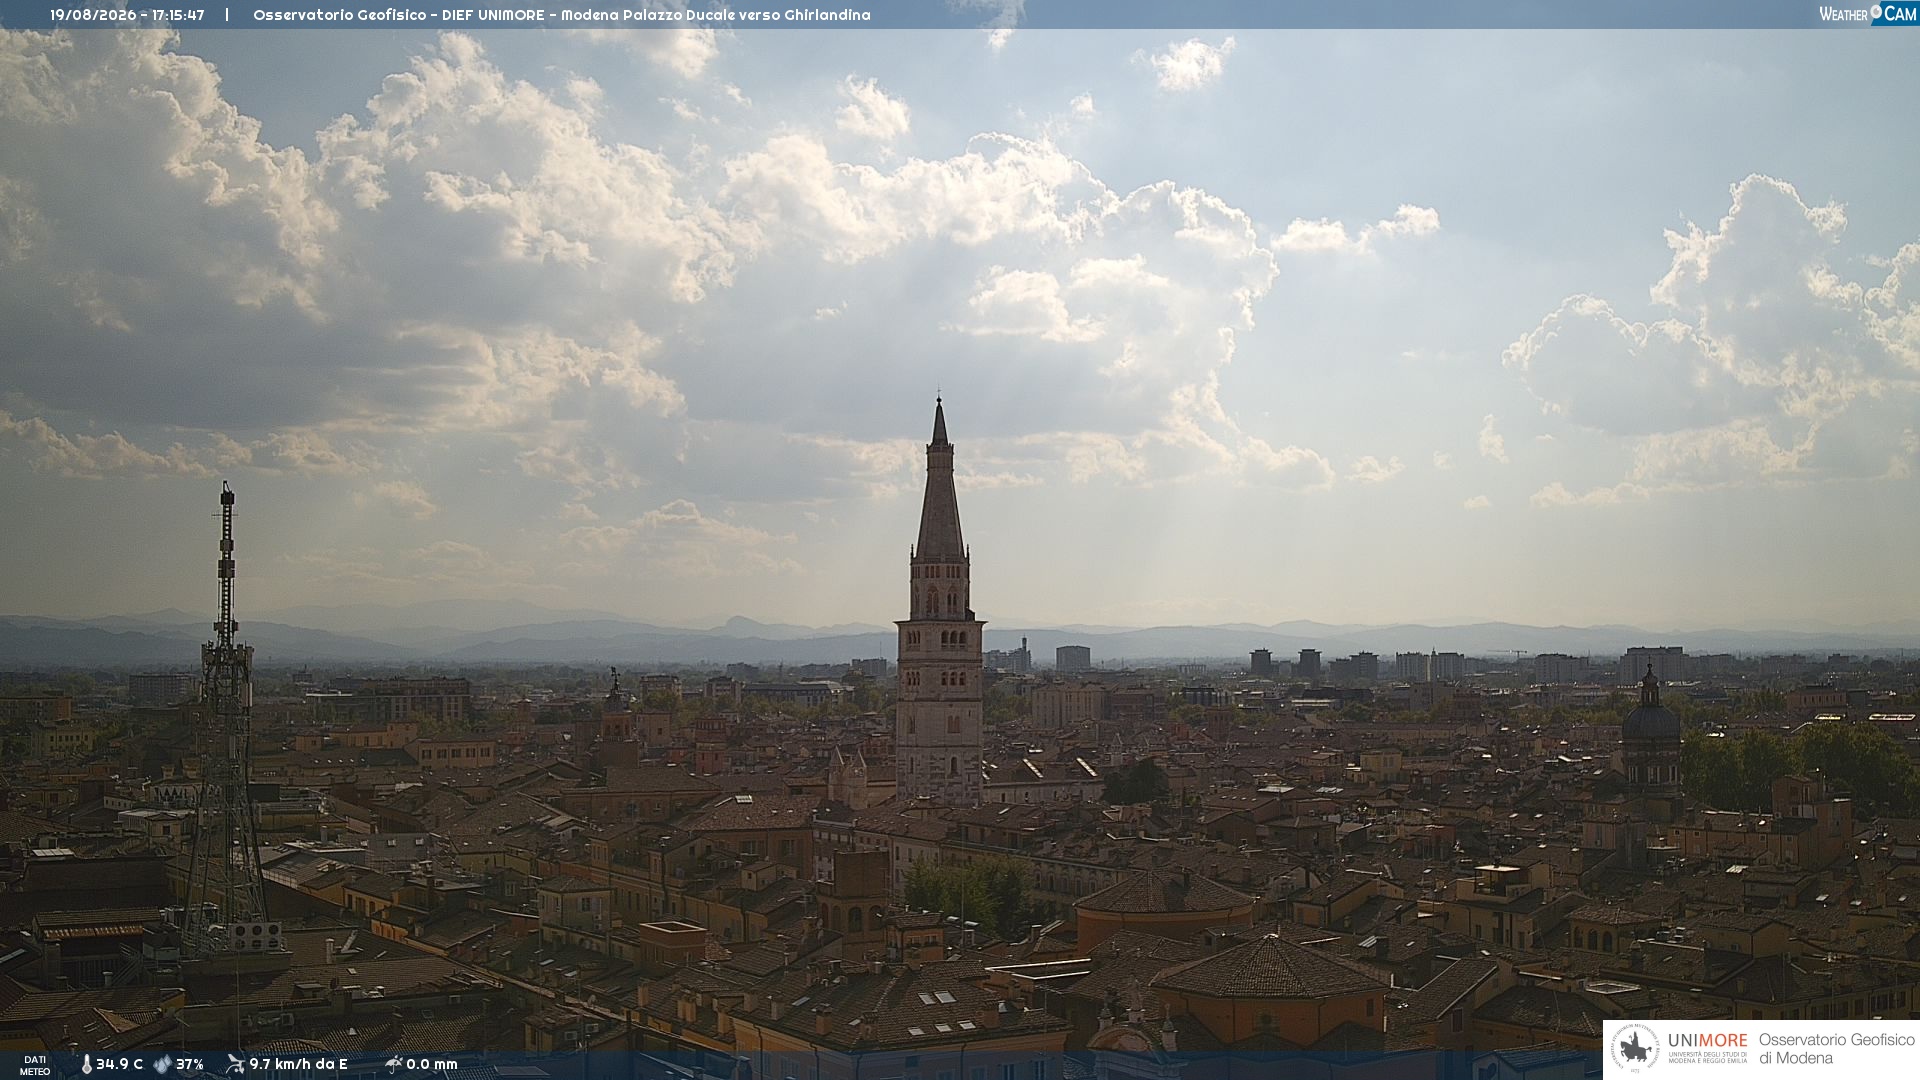Click the 9.7 km/h da E wind reading
This screenshot has width=1920, height=1080.
[x=298, y=1064]
